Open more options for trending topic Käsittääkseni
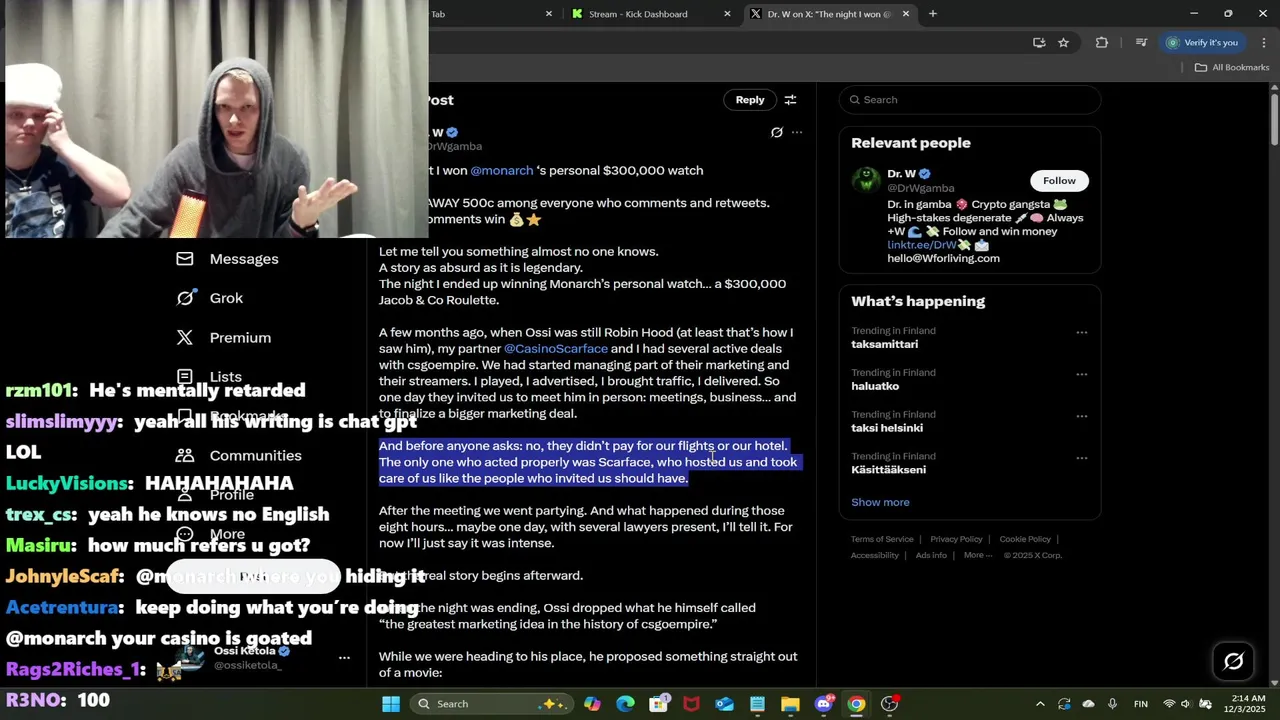The height and width of the screenshot is (720, 1280). [1082, 458]
